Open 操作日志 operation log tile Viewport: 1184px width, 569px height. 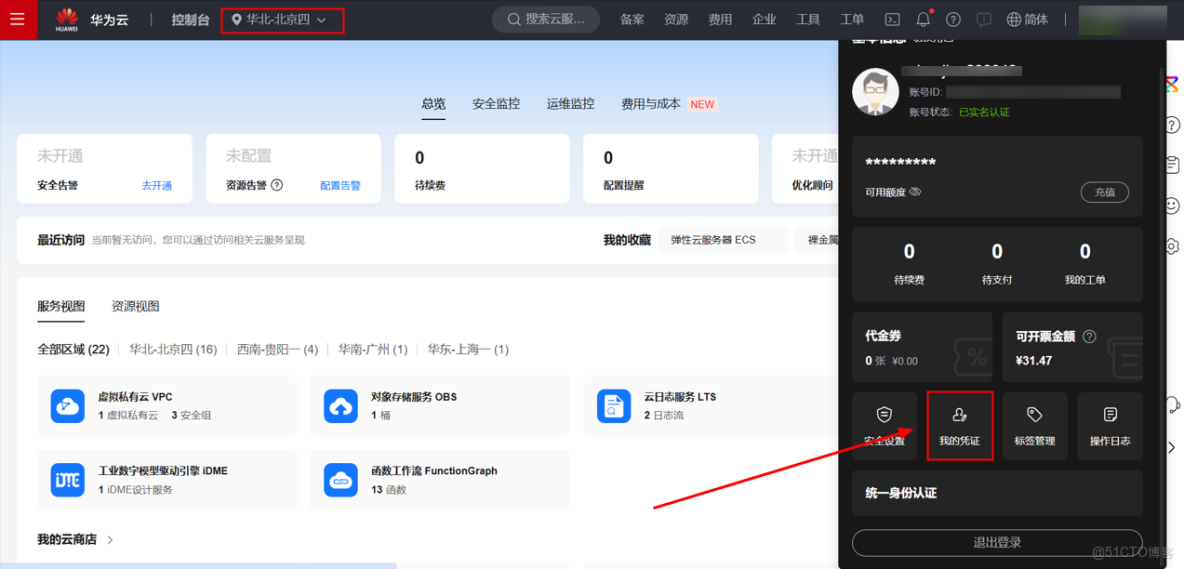(x=1110, y=426)
